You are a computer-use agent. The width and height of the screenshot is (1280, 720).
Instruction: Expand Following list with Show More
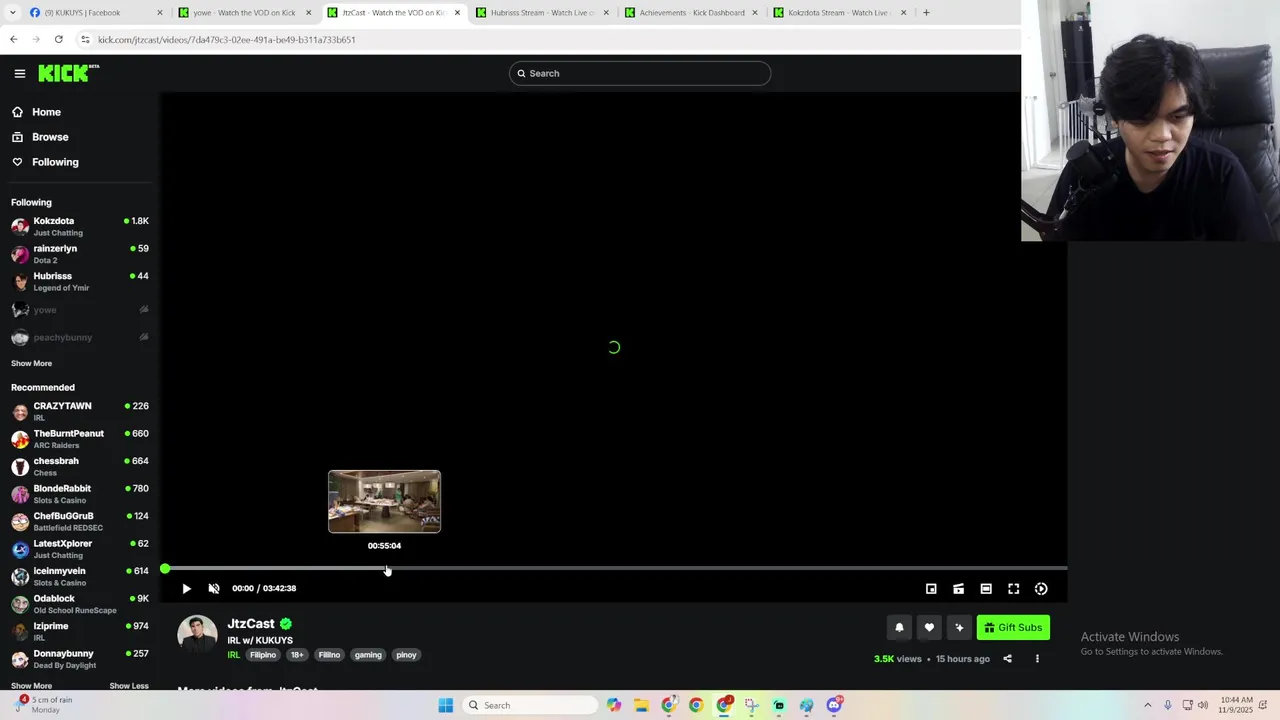click(x=31, y=363)
